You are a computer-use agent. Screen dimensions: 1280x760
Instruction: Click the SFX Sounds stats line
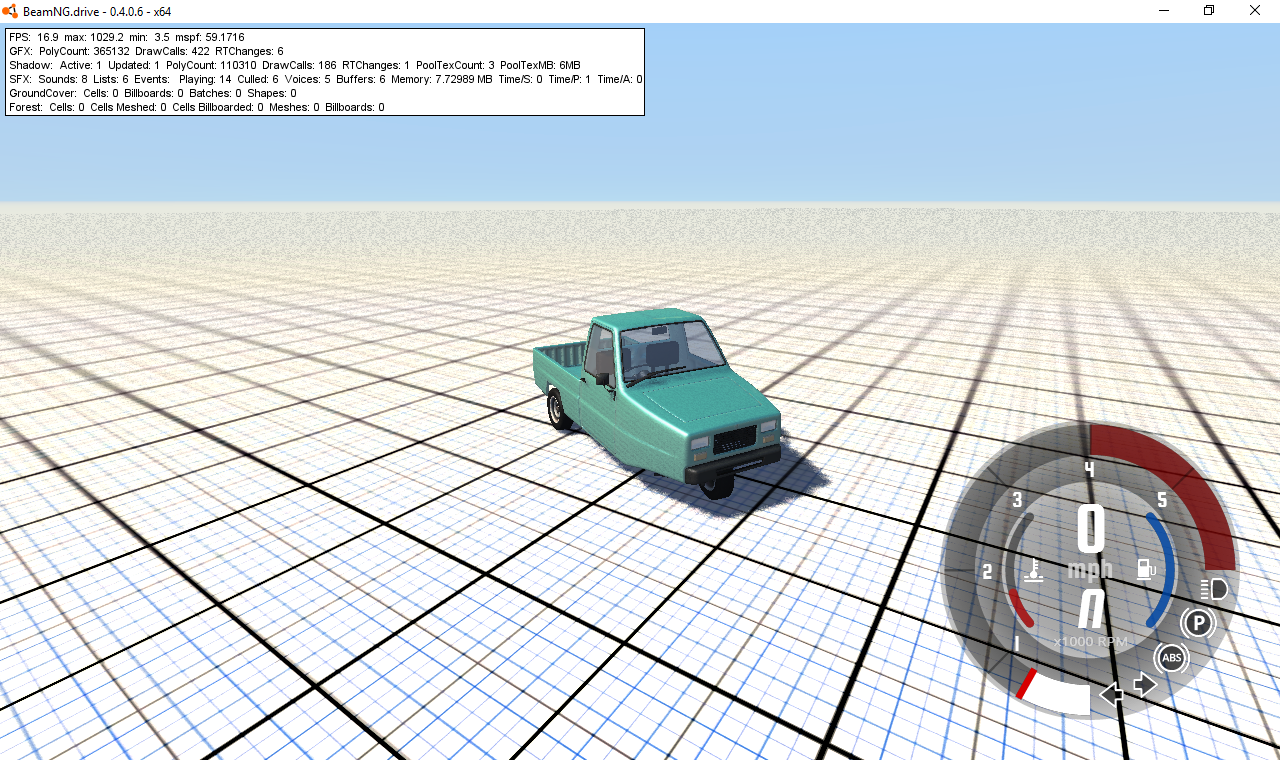coord(325,79)
